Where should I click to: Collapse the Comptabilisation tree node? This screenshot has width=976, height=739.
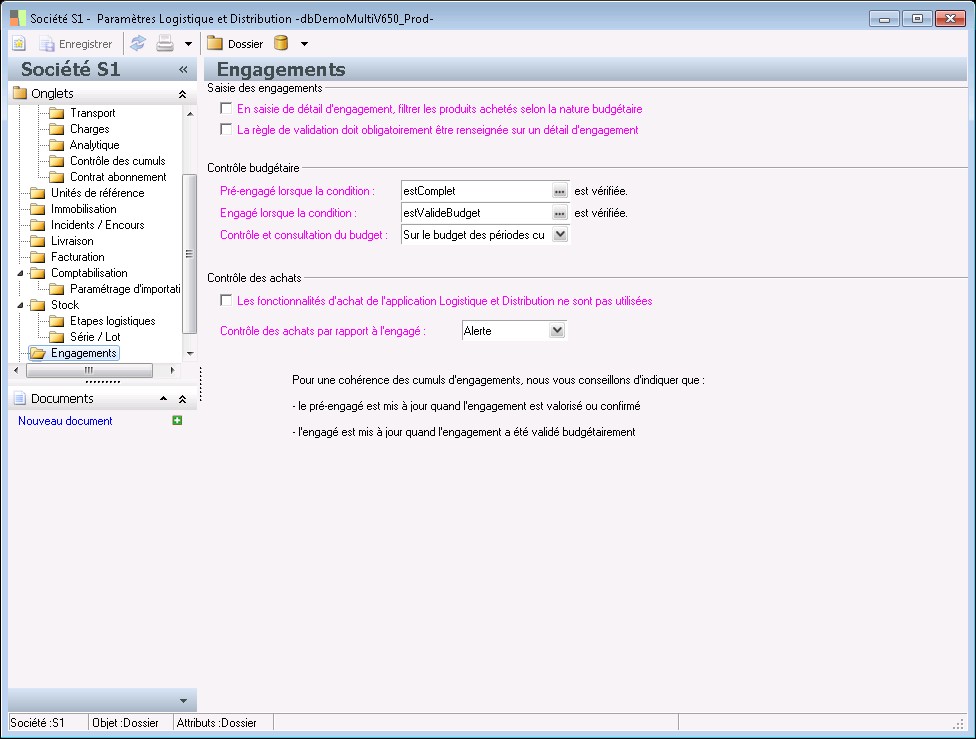tap(21, 273)
